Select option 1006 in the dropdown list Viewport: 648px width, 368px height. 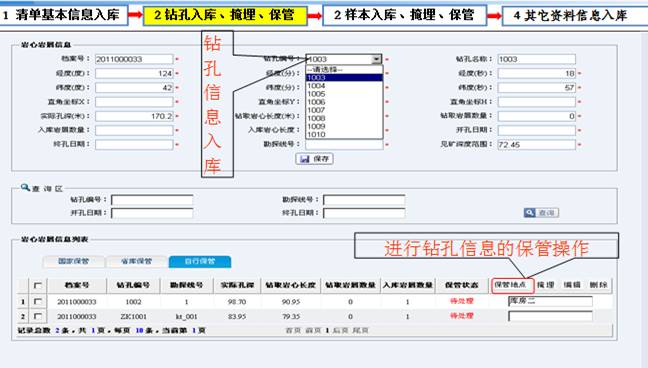344,102
